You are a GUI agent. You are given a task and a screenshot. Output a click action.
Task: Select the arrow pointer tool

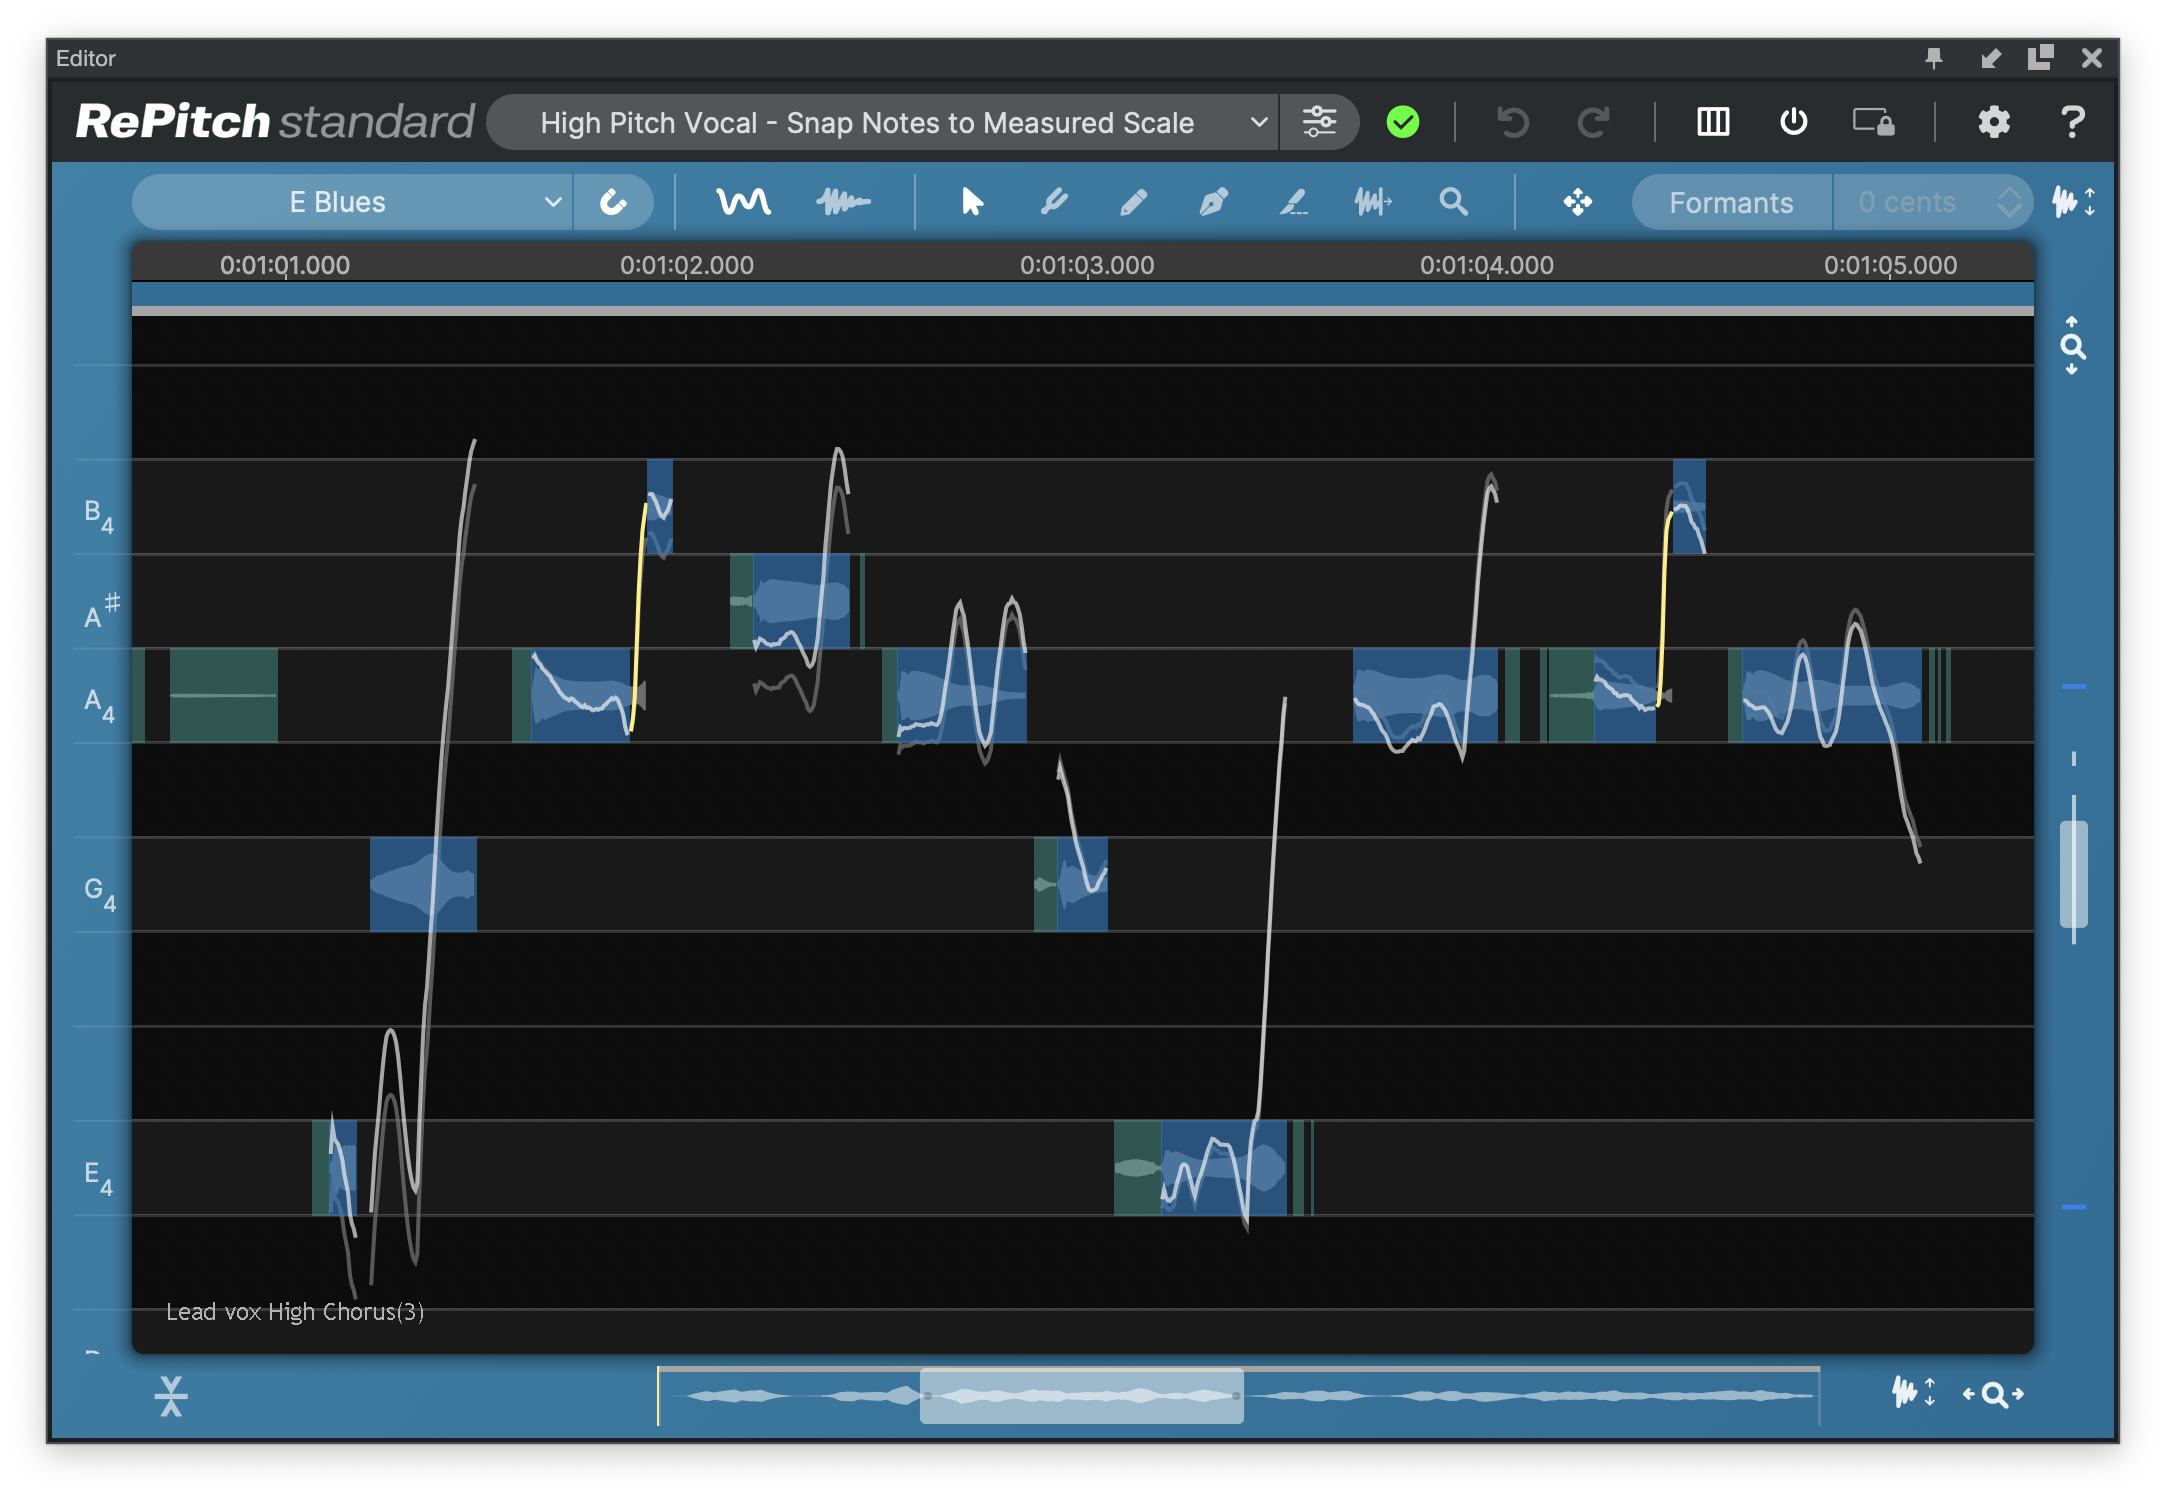(971, 202)
